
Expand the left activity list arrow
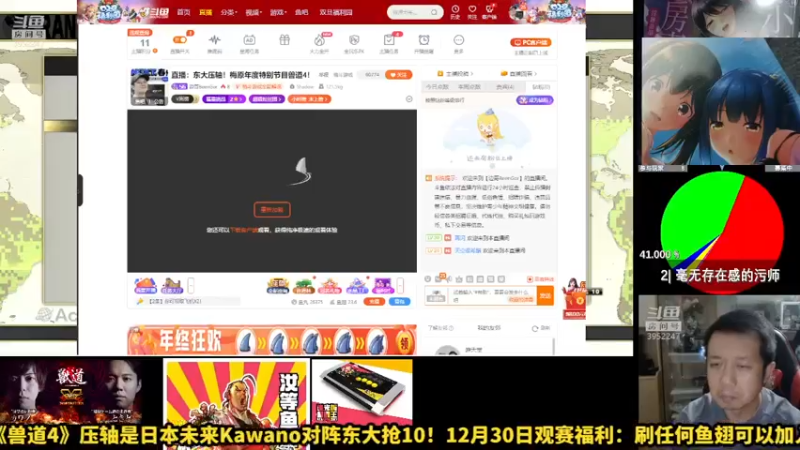coord(191,286)
